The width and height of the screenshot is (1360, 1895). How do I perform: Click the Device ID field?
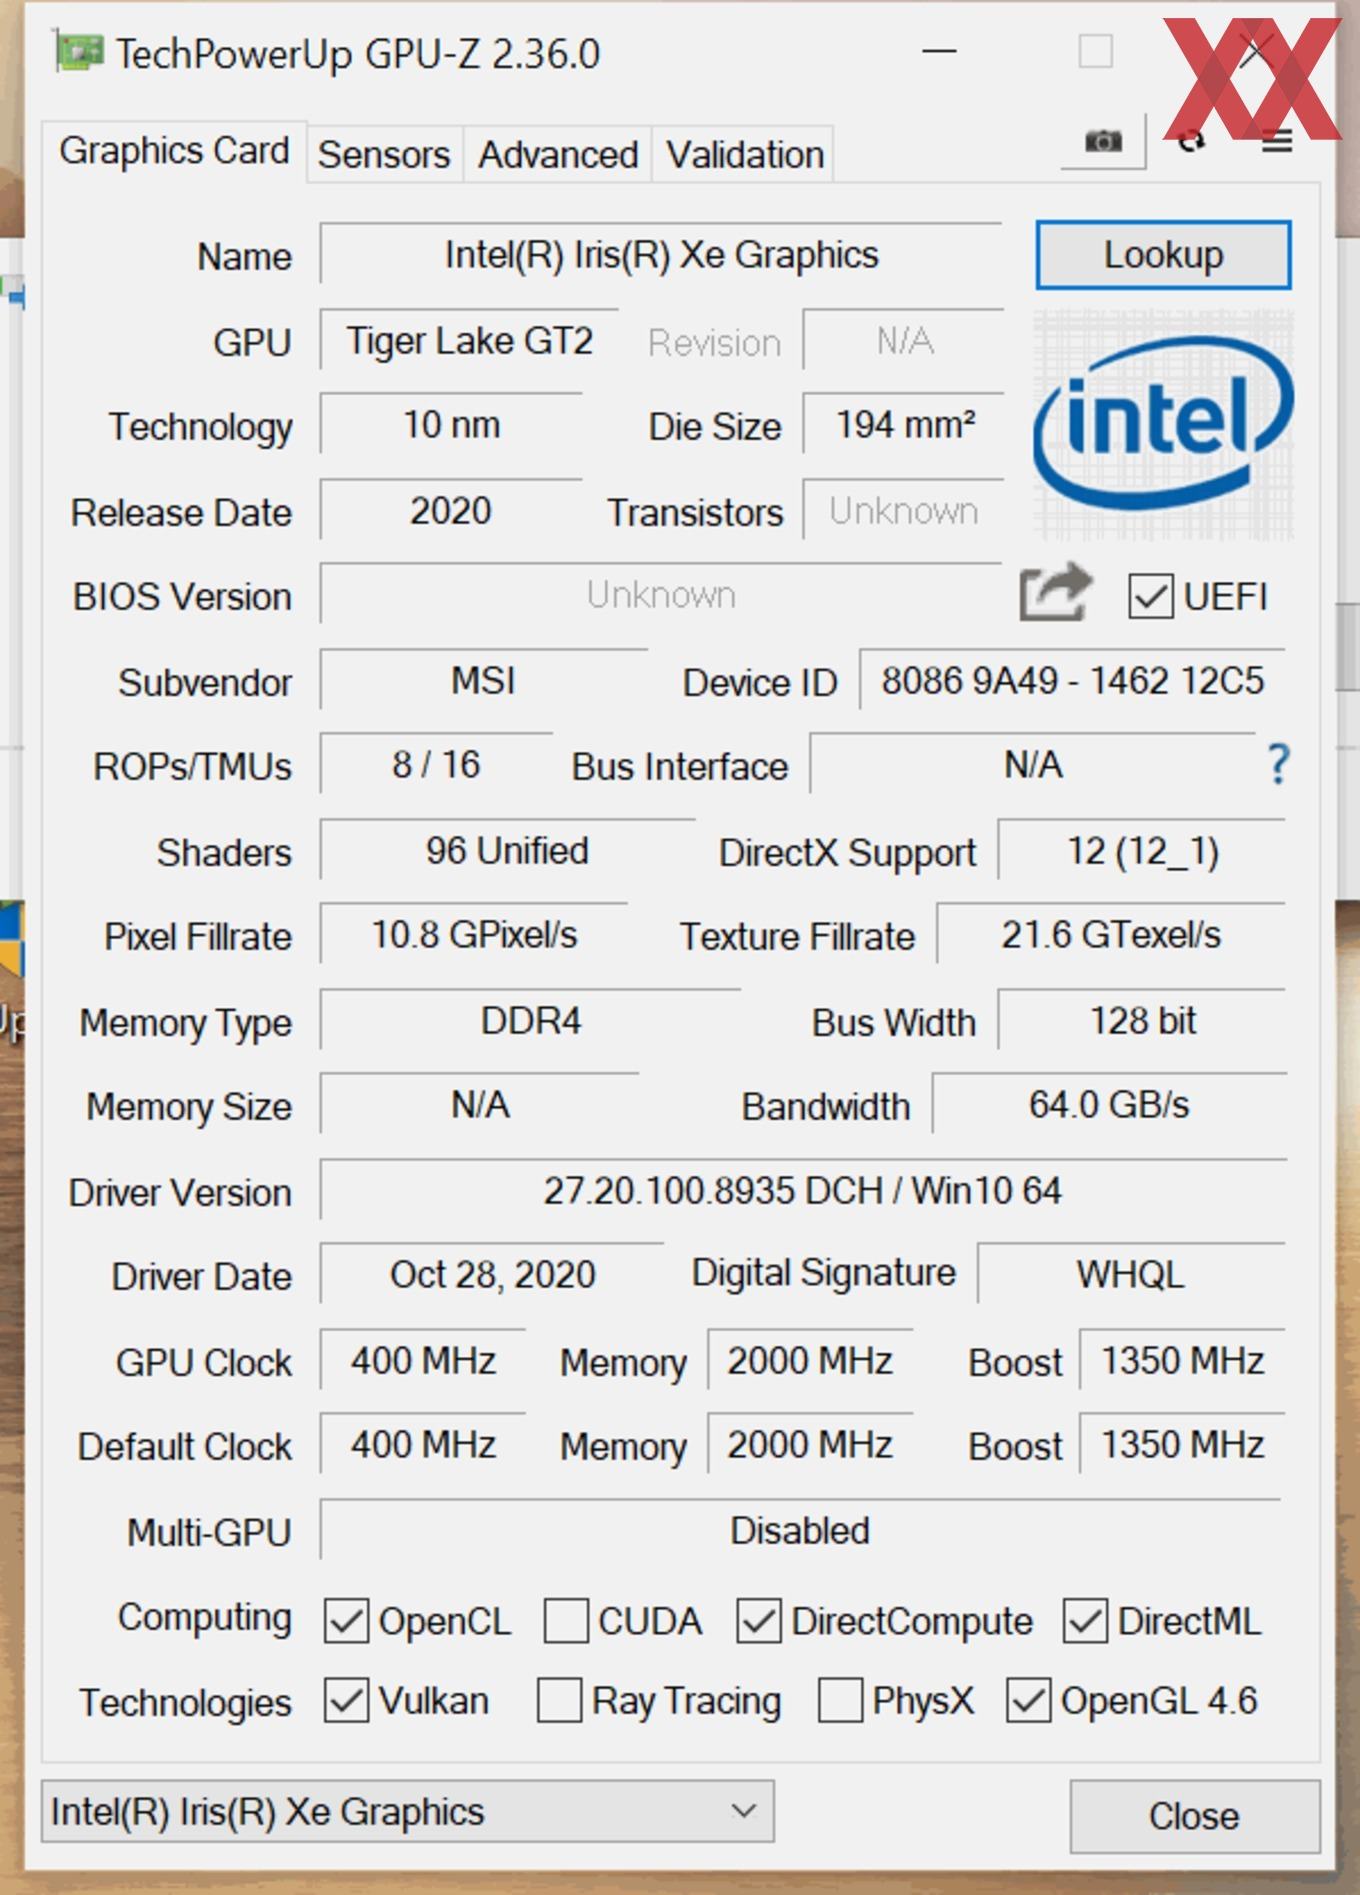point(1072,680)
